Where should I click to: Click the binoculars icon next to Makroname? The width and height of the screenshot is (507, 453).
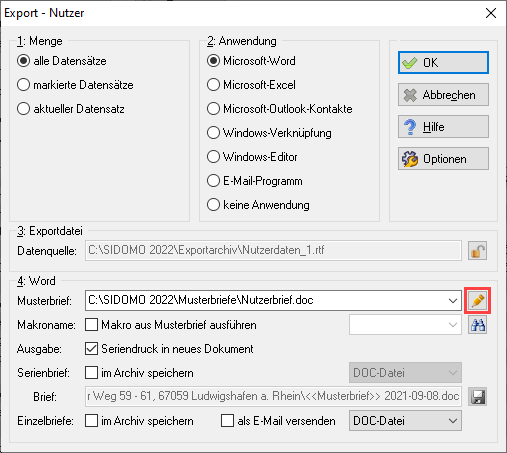click(477, 325)
